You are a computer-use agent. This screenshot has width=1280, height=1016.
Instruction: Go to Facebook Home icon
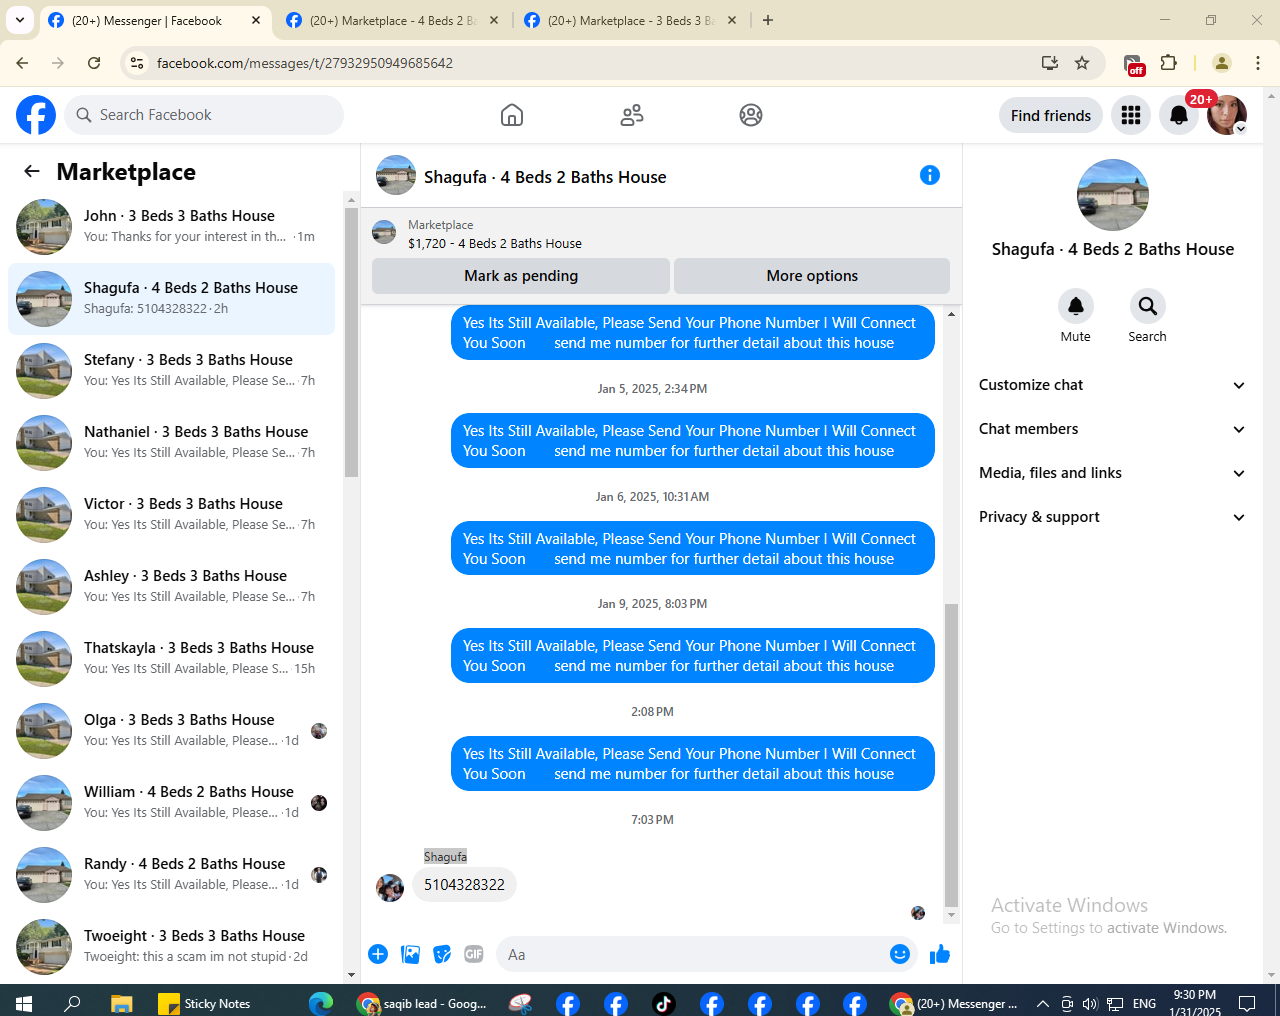512,115
